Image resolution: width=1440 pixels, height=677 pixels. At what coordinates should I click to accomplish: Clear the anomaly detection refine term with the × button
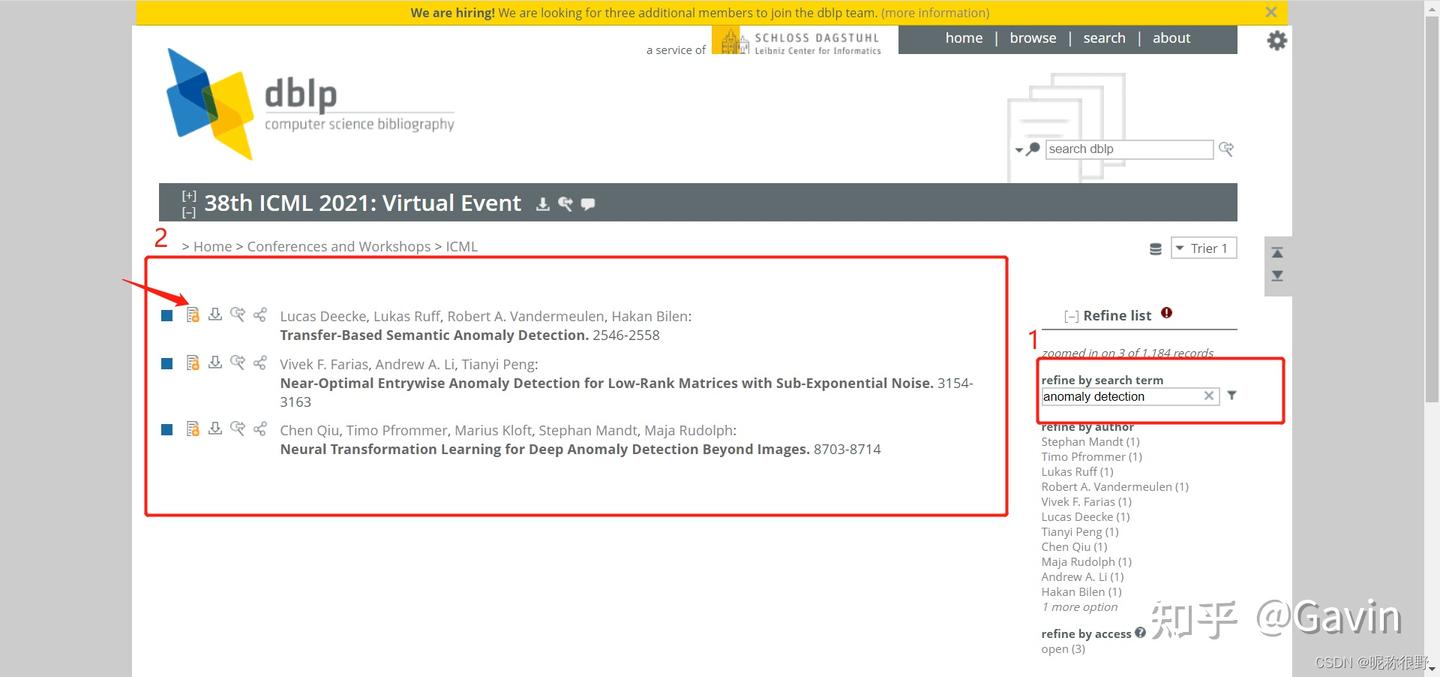pyautogui.click(x=1209, y=395)
